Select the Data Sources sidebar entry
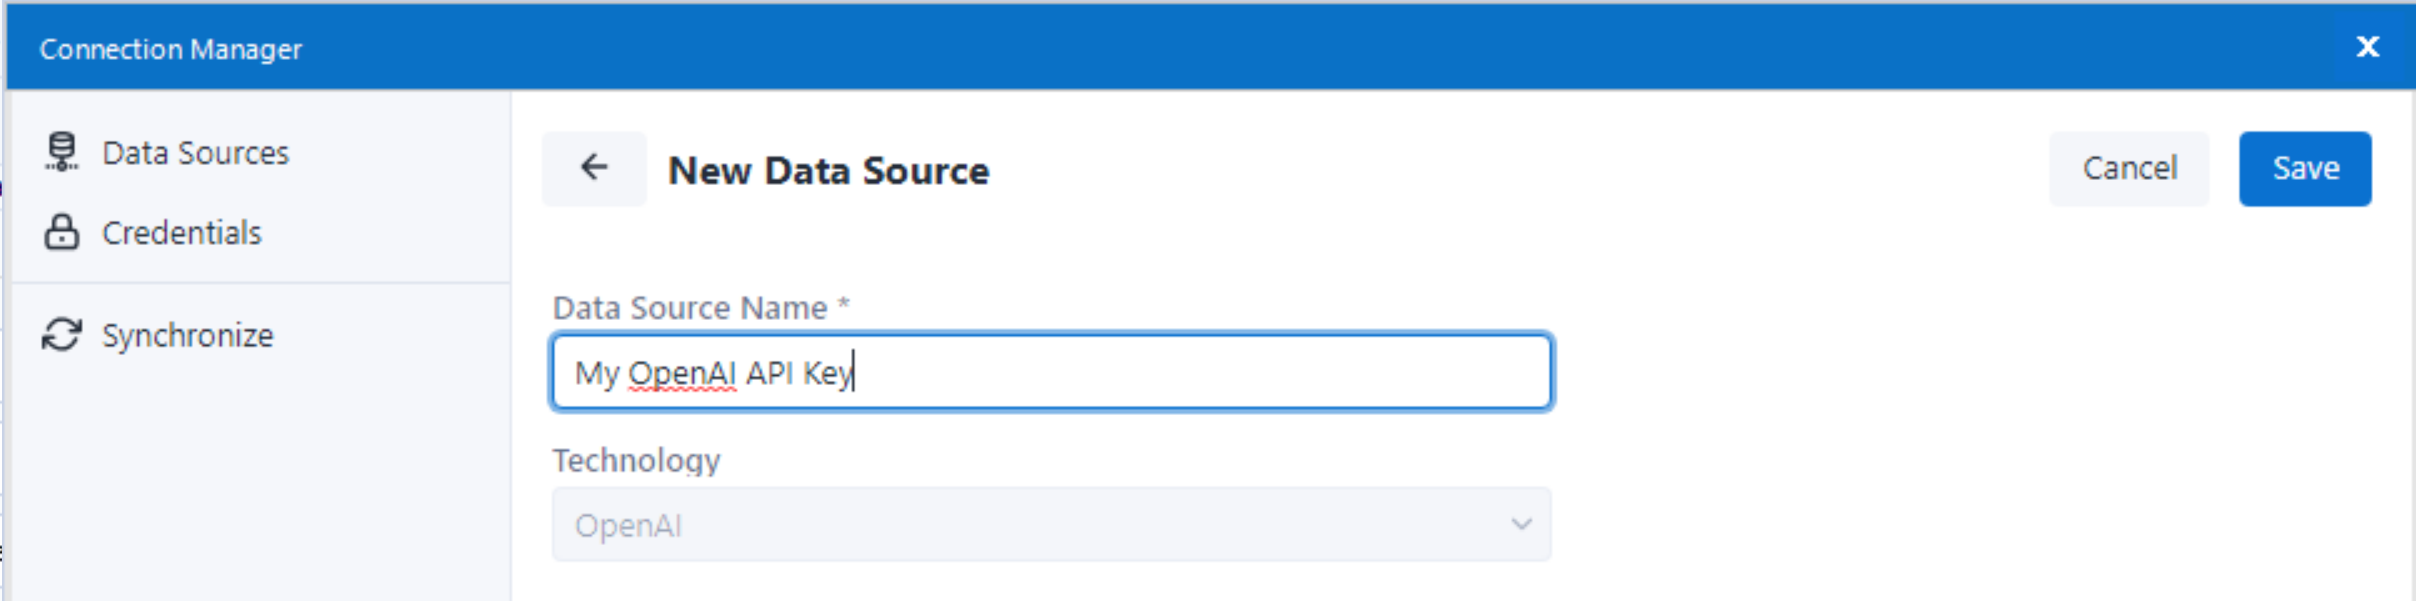This screenshot has width=2416, height=601. tap(196, 152)
